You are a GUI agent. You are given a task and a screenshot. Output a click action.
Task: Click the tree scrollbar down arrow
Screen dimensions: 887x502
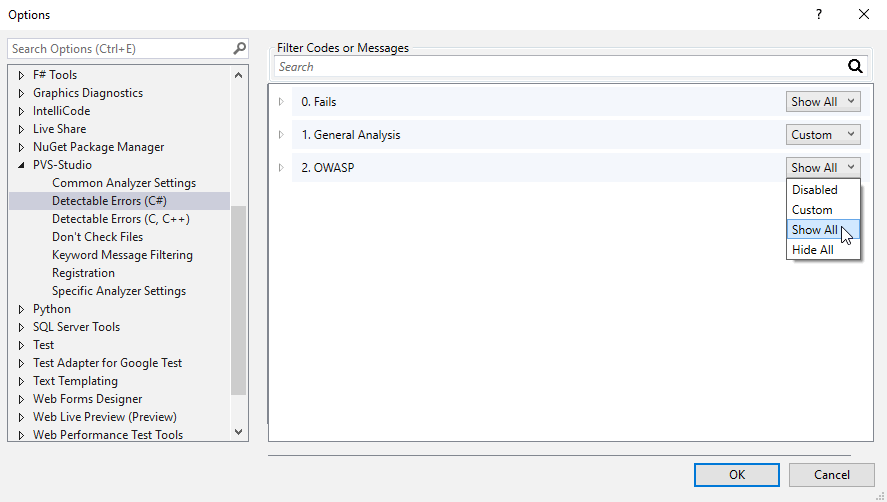[239, 432]
